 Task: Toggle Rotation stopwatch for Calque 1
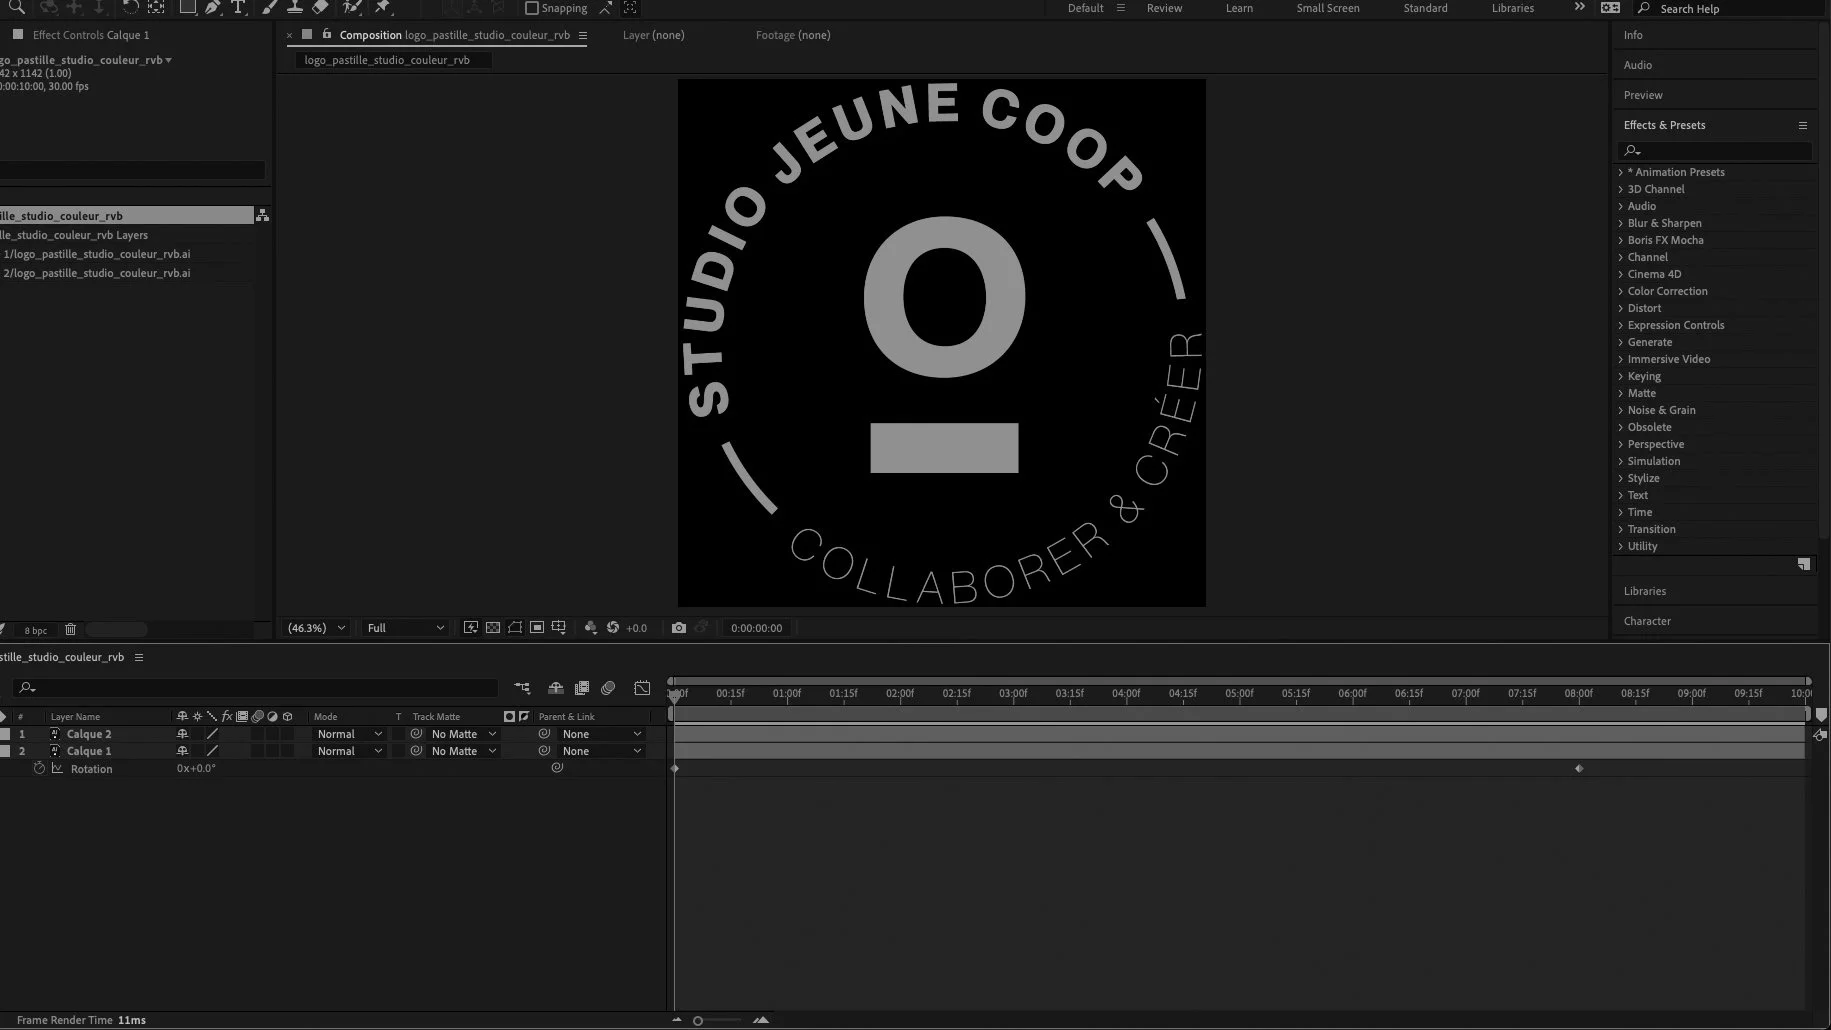39,769
